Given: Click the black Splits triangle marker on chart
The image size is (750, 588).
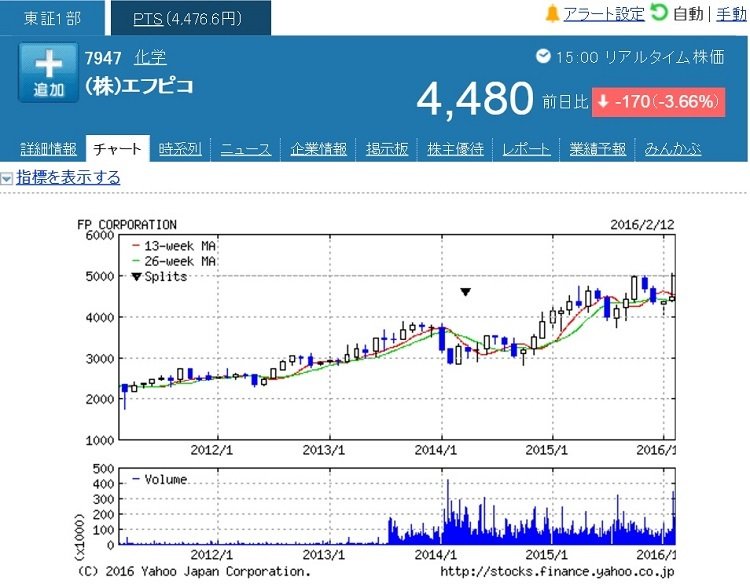Looking at the screenshot, I should 465,292.
